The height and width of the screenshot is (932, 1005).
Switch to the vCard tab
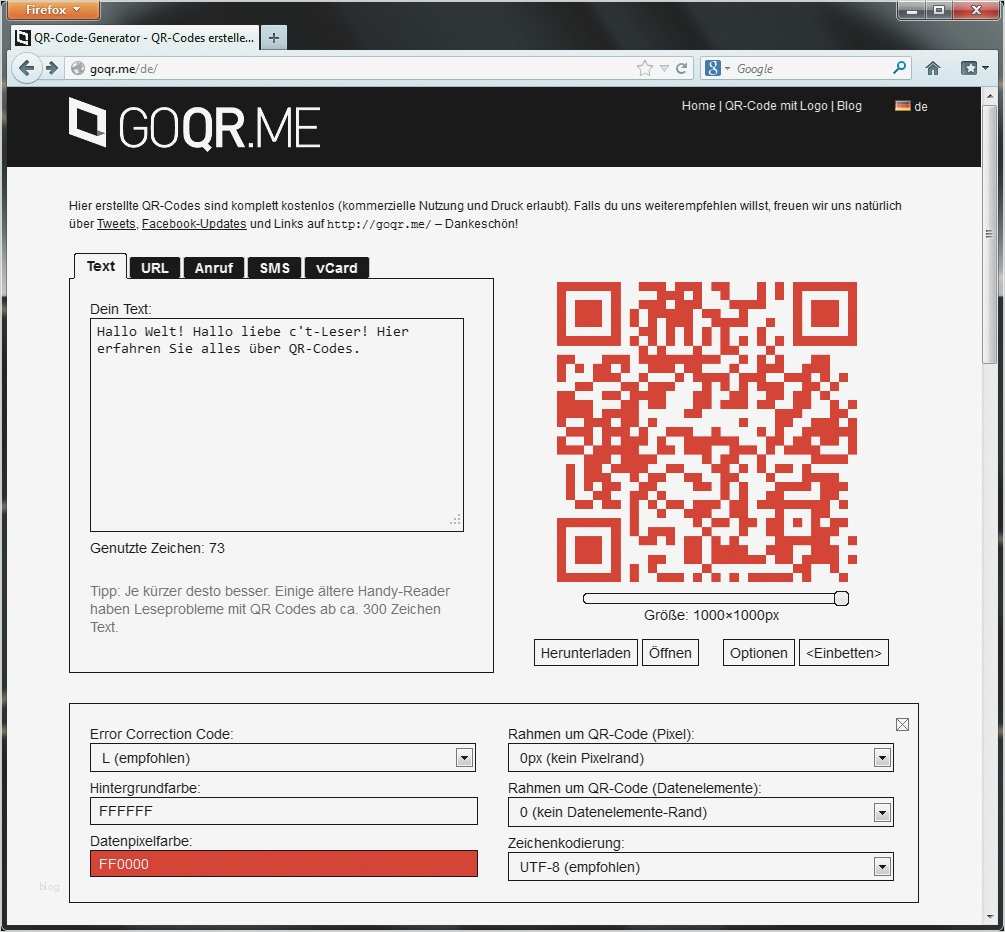point(336,268)
